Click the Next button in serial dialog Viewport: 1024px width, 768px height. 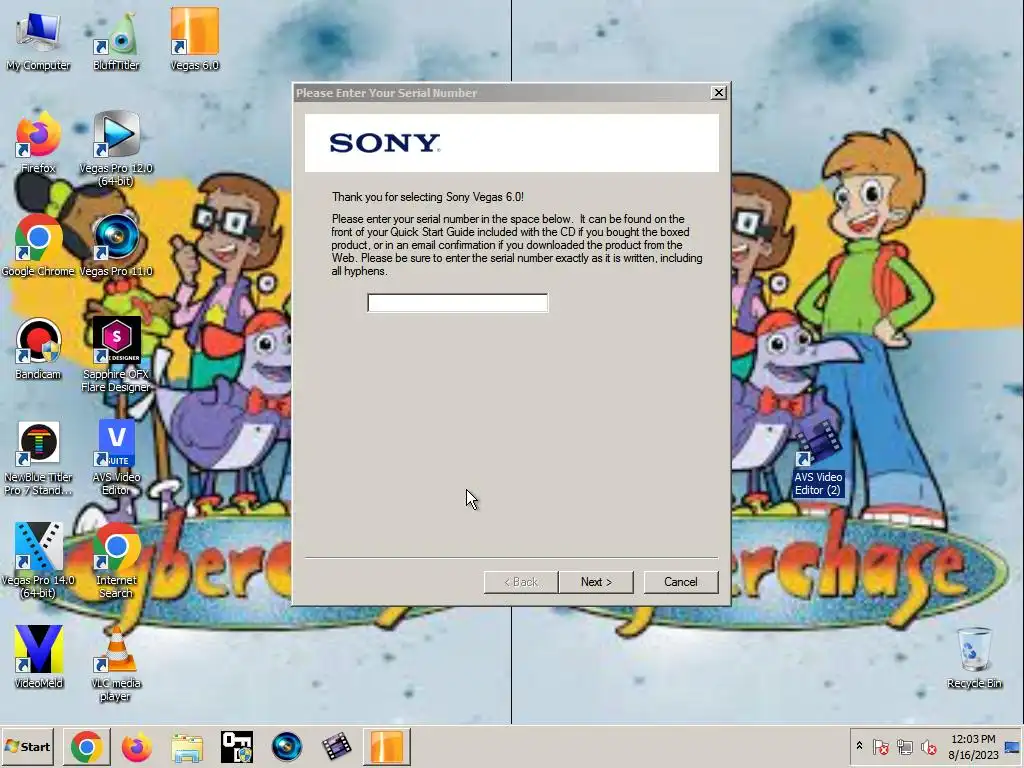coord(596,582)
